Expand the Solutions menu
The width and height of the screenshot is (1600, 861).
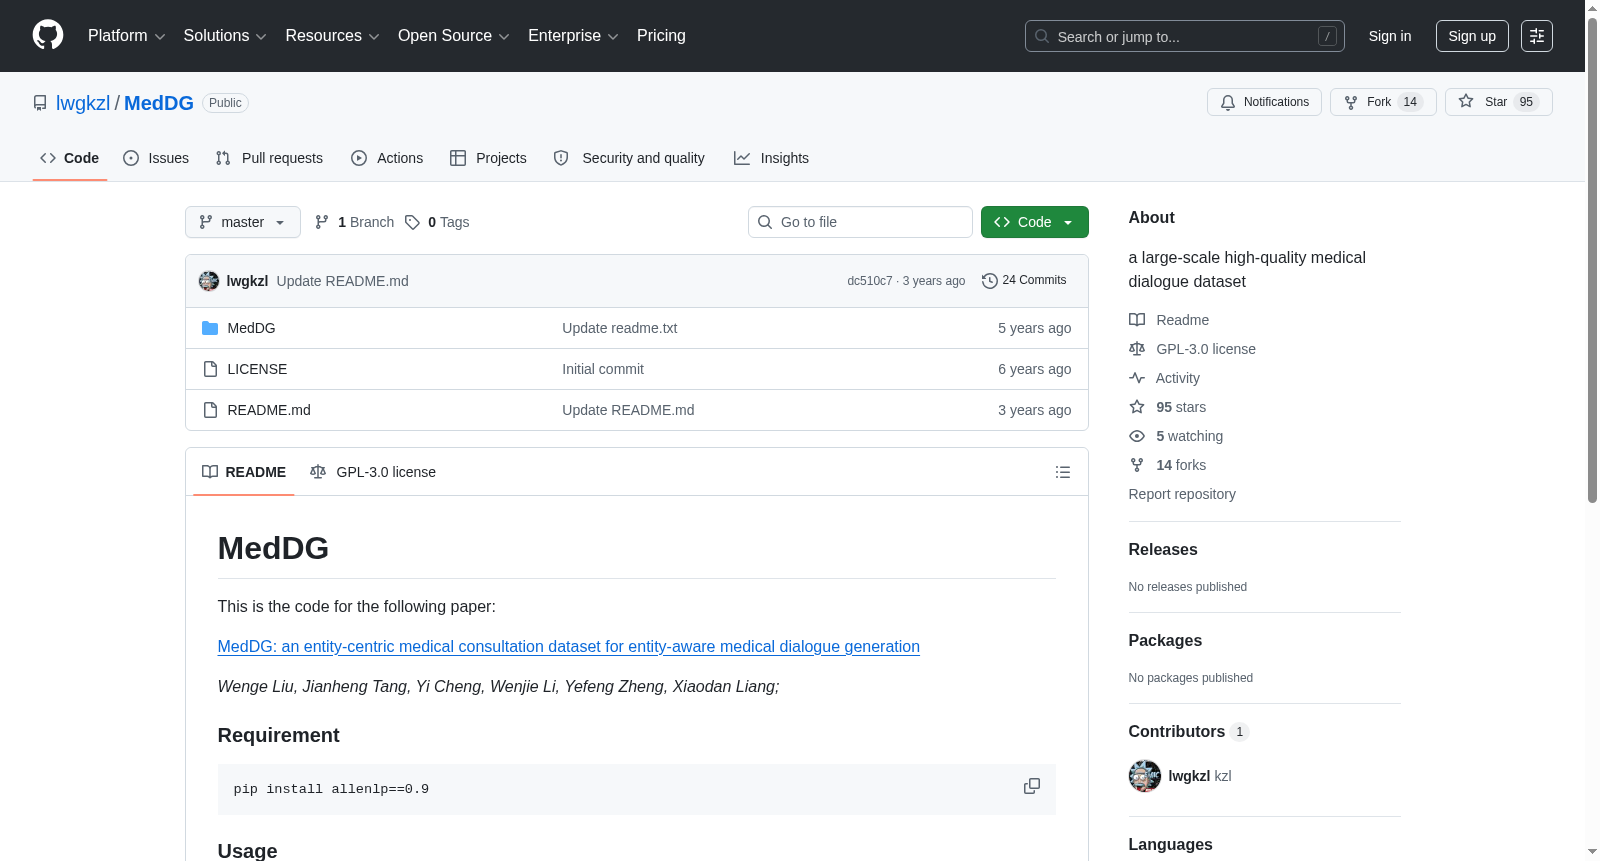225,36
